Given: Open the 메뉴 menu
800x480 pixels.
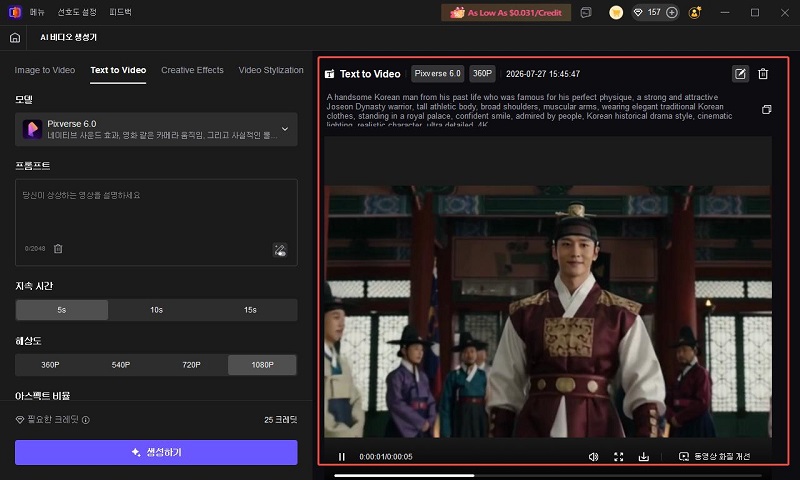Looking at the screenshot, I should tap(37, 12).
